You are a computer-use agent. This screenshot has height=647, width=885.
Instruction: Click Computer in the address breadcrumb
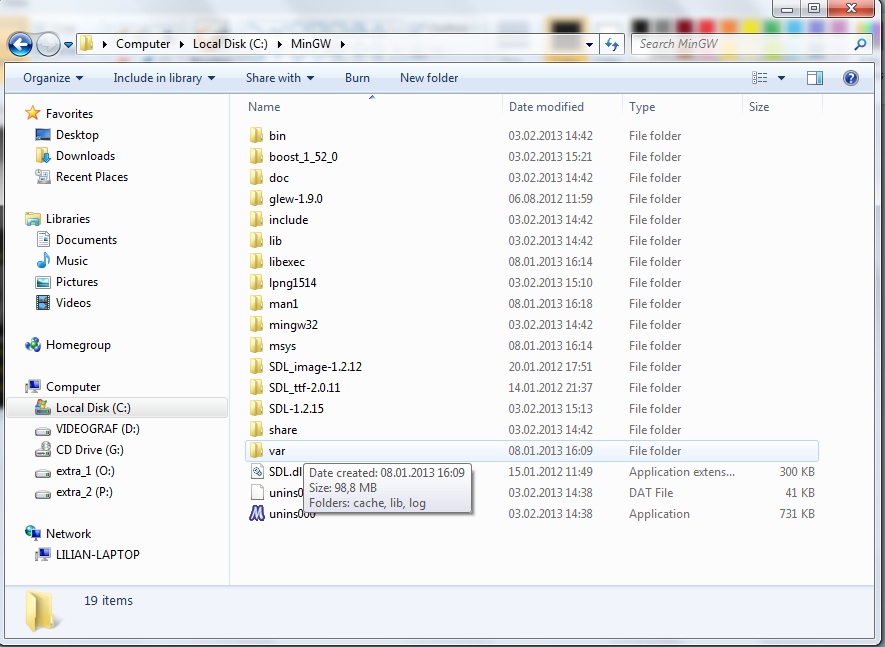[x=142, y=44]
